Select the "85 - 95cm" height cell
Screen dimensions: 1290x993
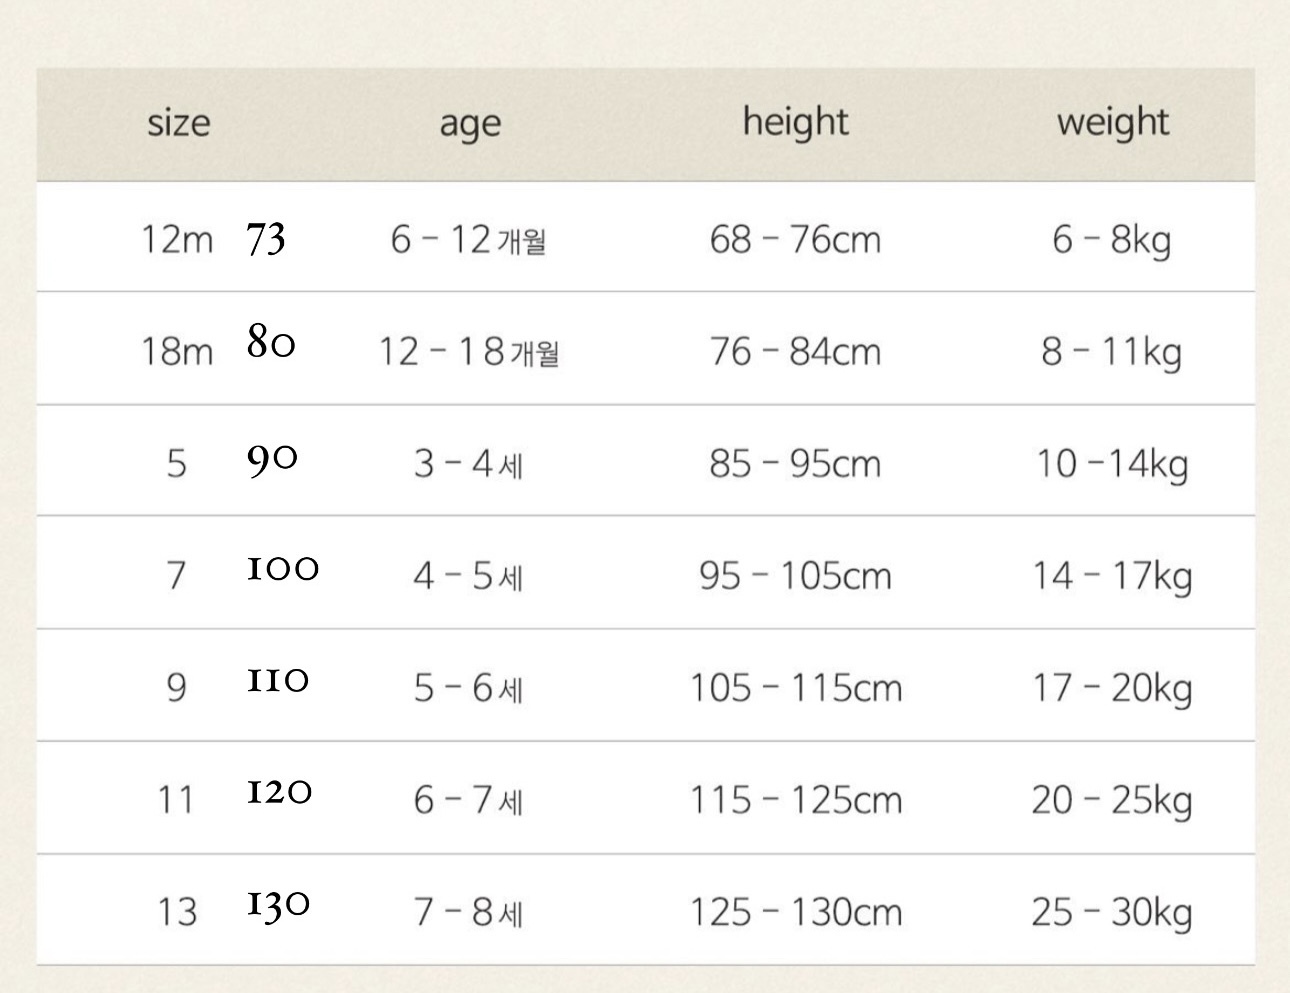pyautogui.click(x=795, y=464)
